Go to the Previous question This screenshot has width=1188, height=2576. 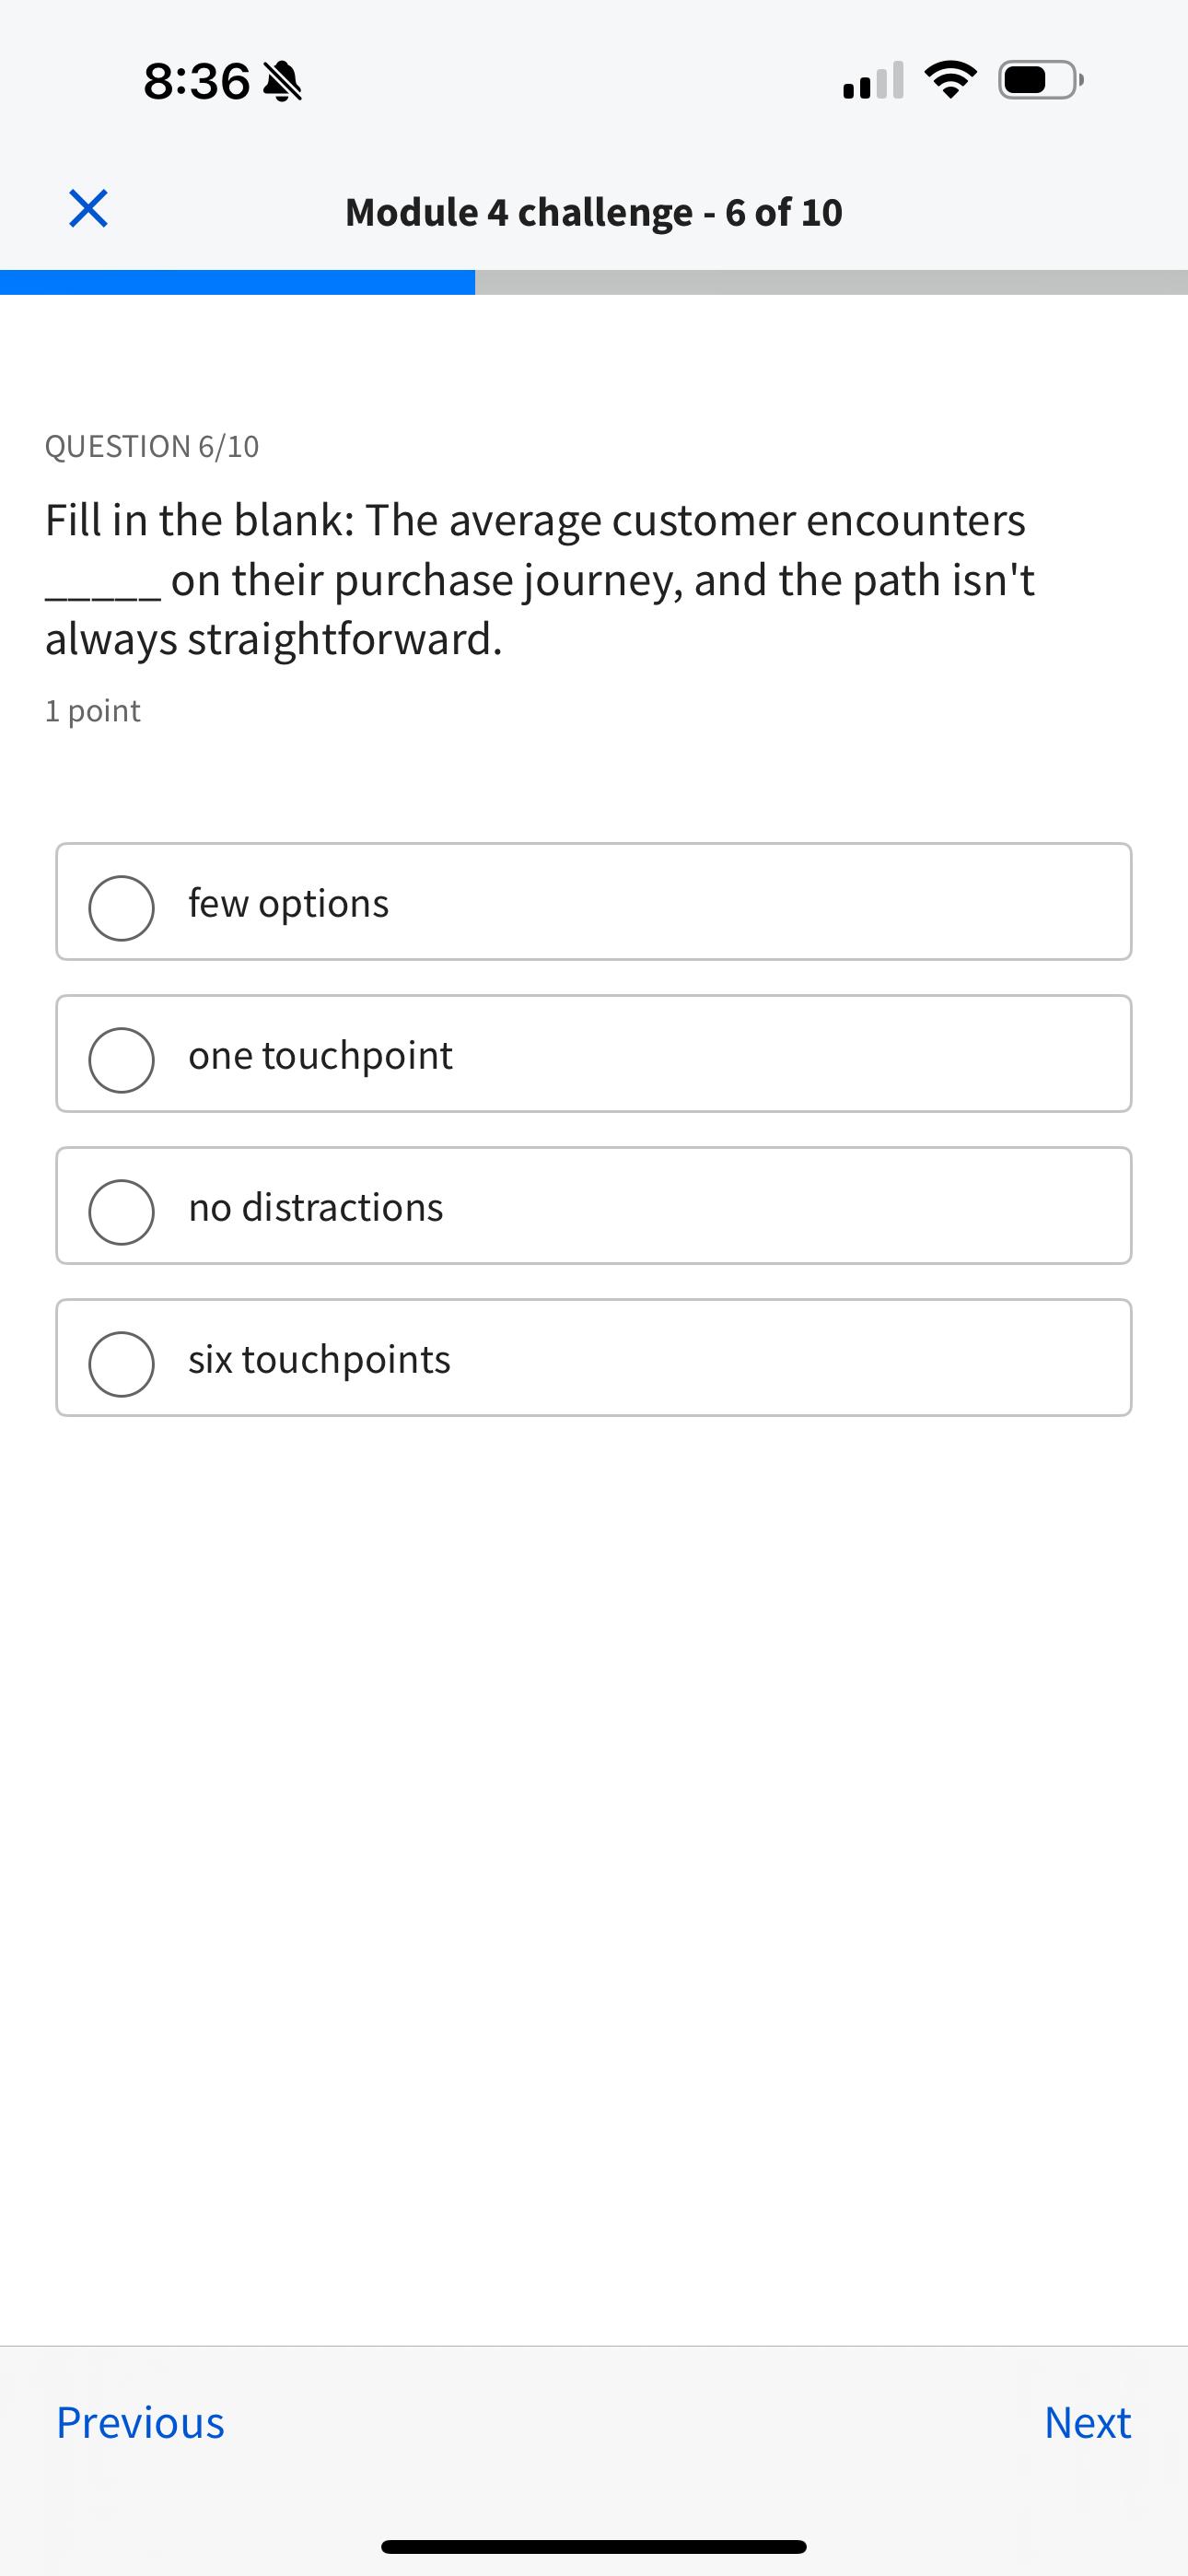(140, 2422)
